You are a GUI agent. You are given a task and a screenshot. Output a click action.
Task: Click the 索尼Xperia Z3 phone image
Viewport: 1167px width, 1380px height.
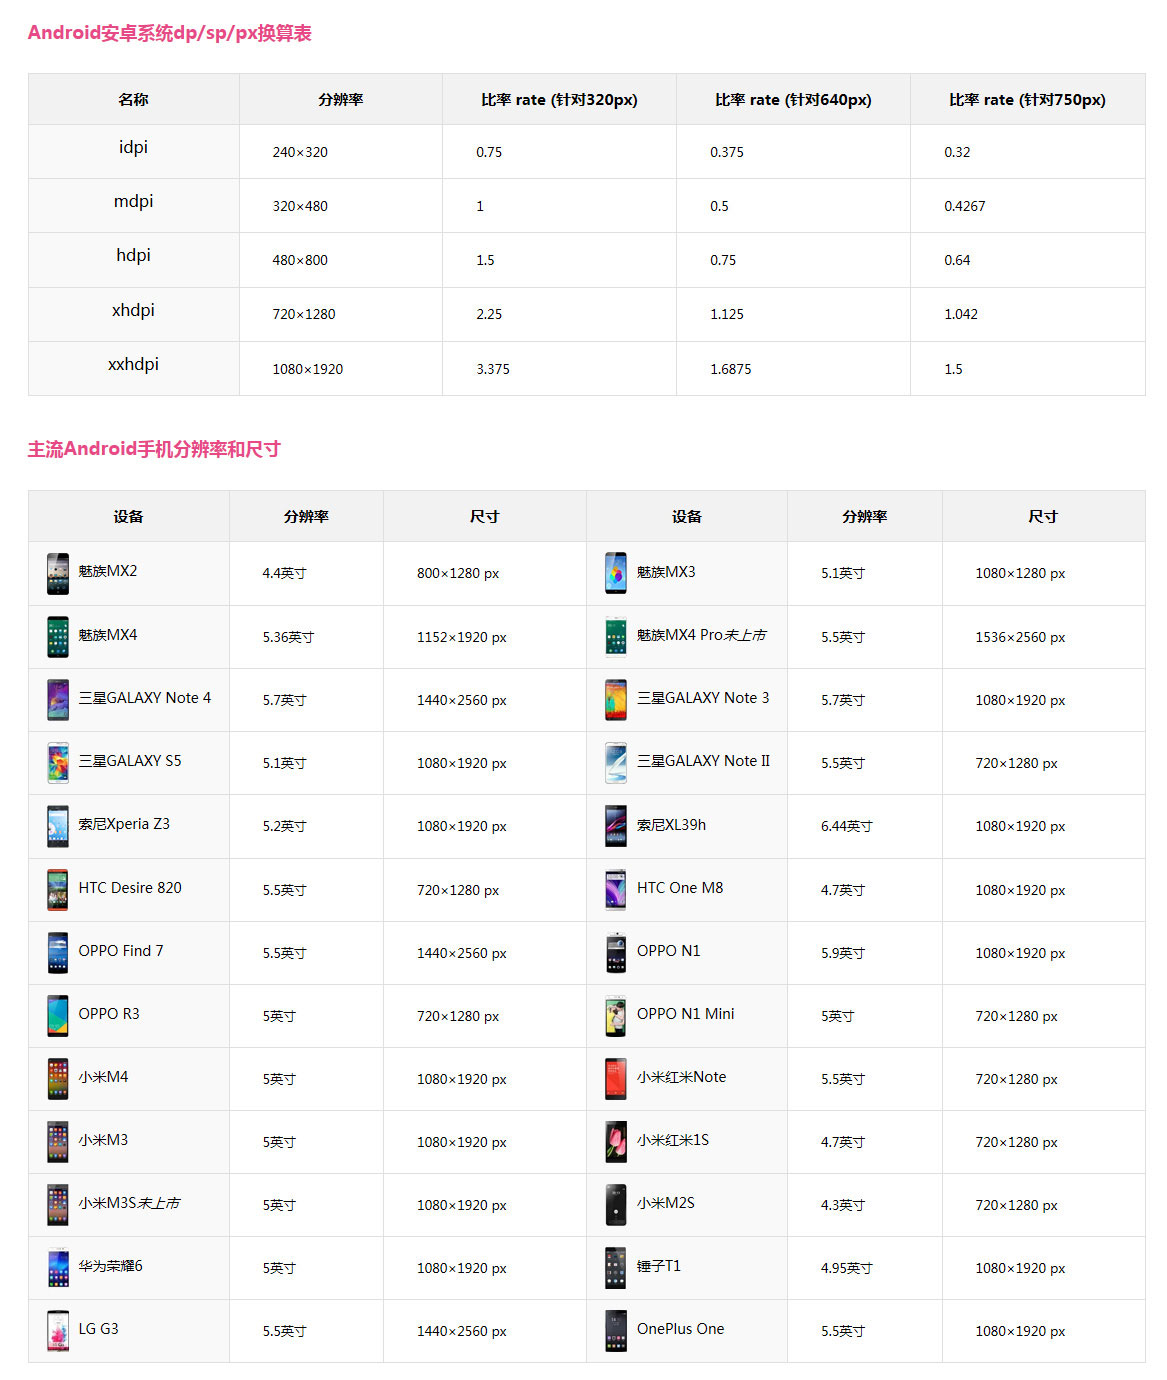[58, 826]
